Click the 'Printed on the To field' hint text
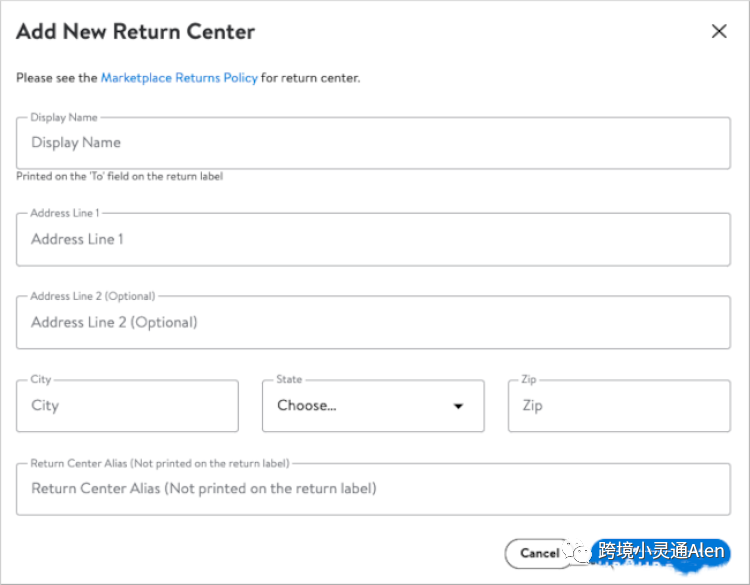Image resolution: width=750 pixels, height=585 pixels. [x=119, y=177]
